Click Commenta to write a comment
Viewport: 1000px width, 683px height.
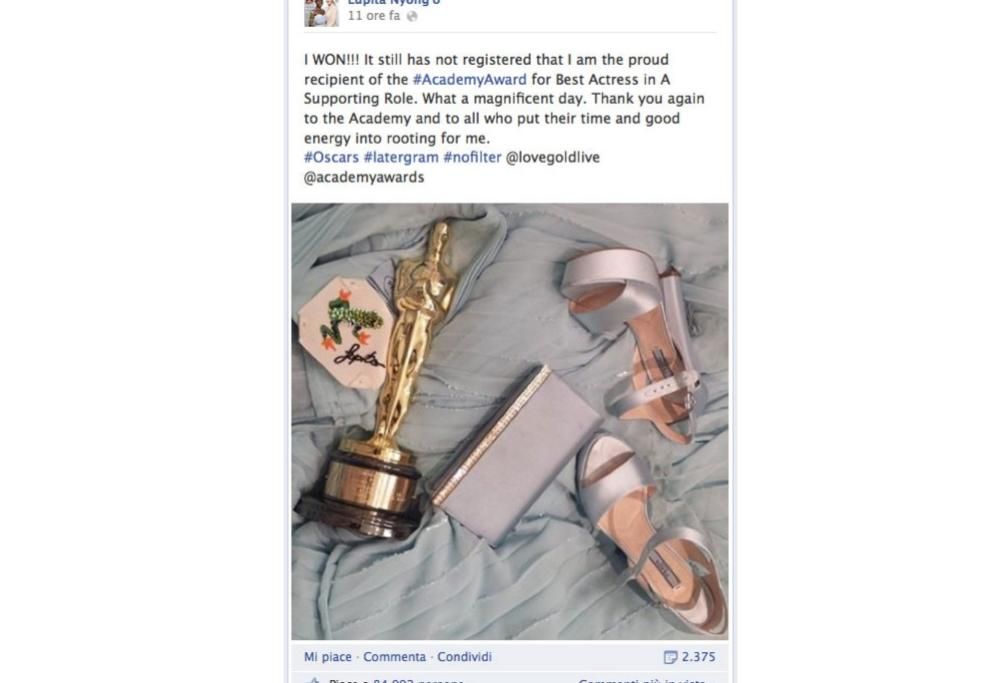(394, 657)
